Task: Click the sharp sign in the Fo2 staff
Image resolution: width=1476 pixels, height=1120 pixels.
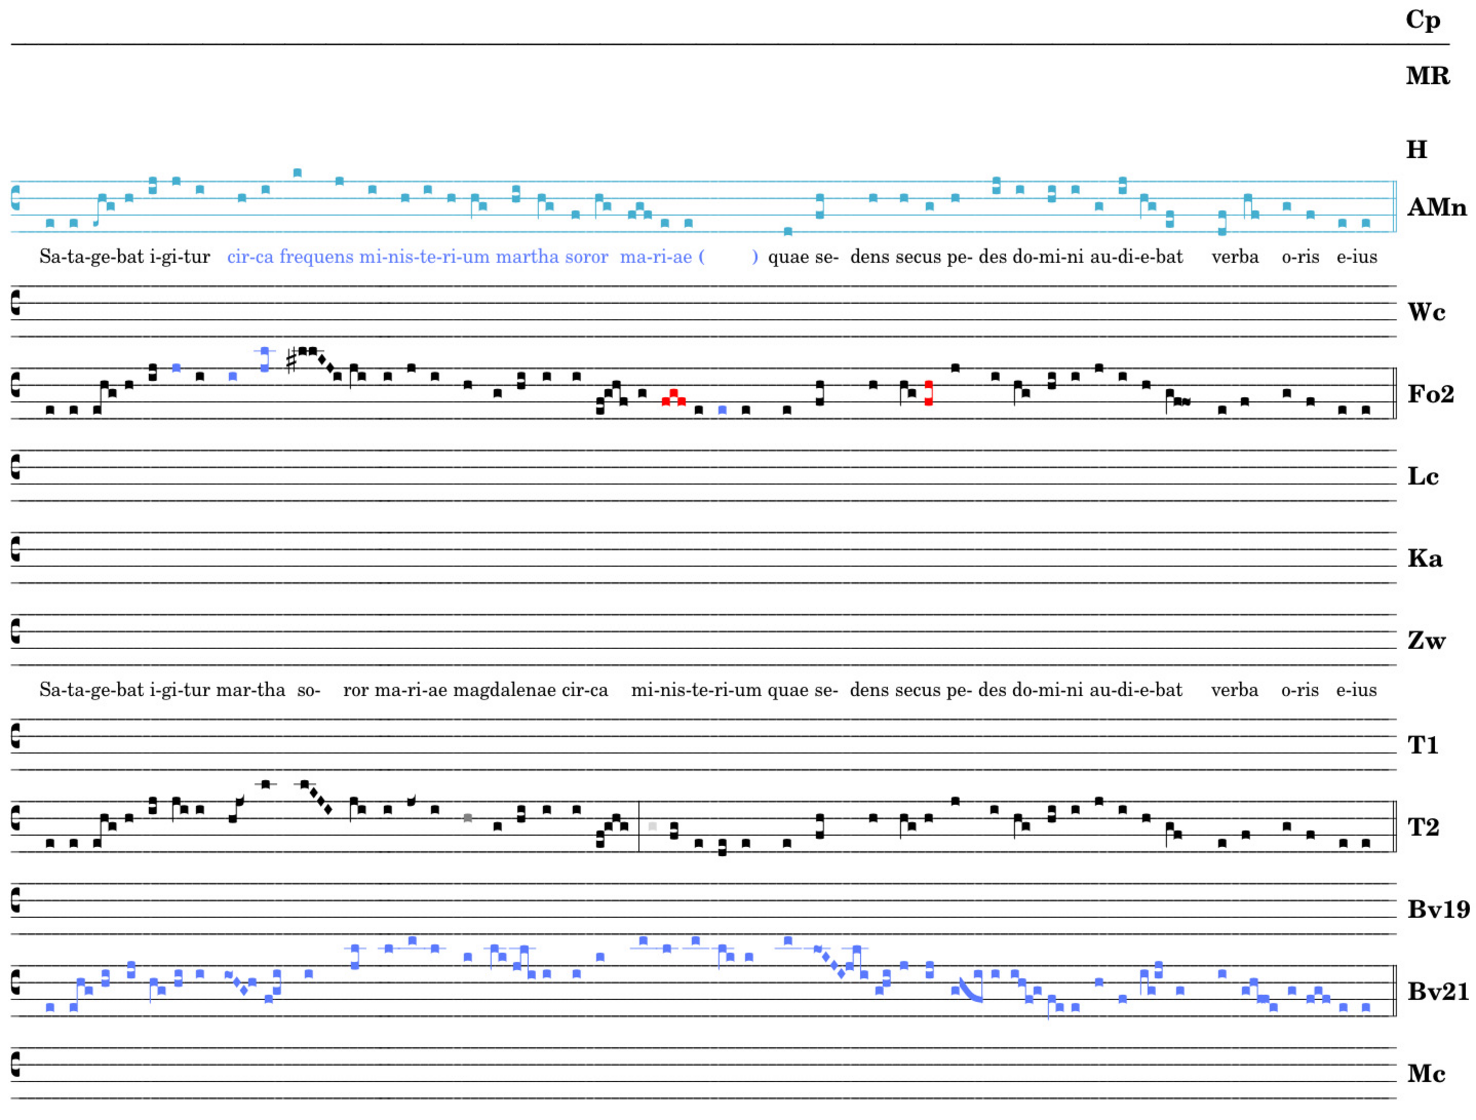Action: [291, 360]
